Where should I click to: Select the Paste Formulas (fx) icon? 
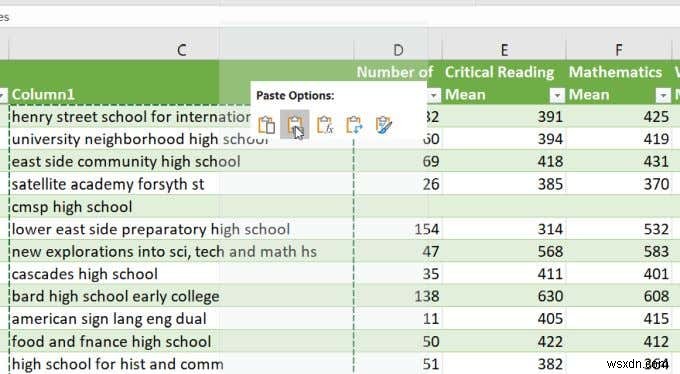[325, 125]
